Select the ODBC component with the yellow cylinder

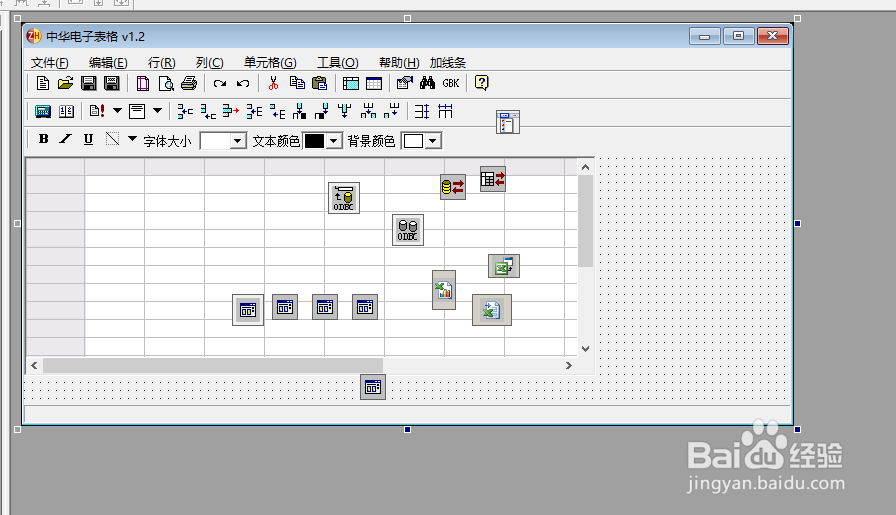pos(344,198)
